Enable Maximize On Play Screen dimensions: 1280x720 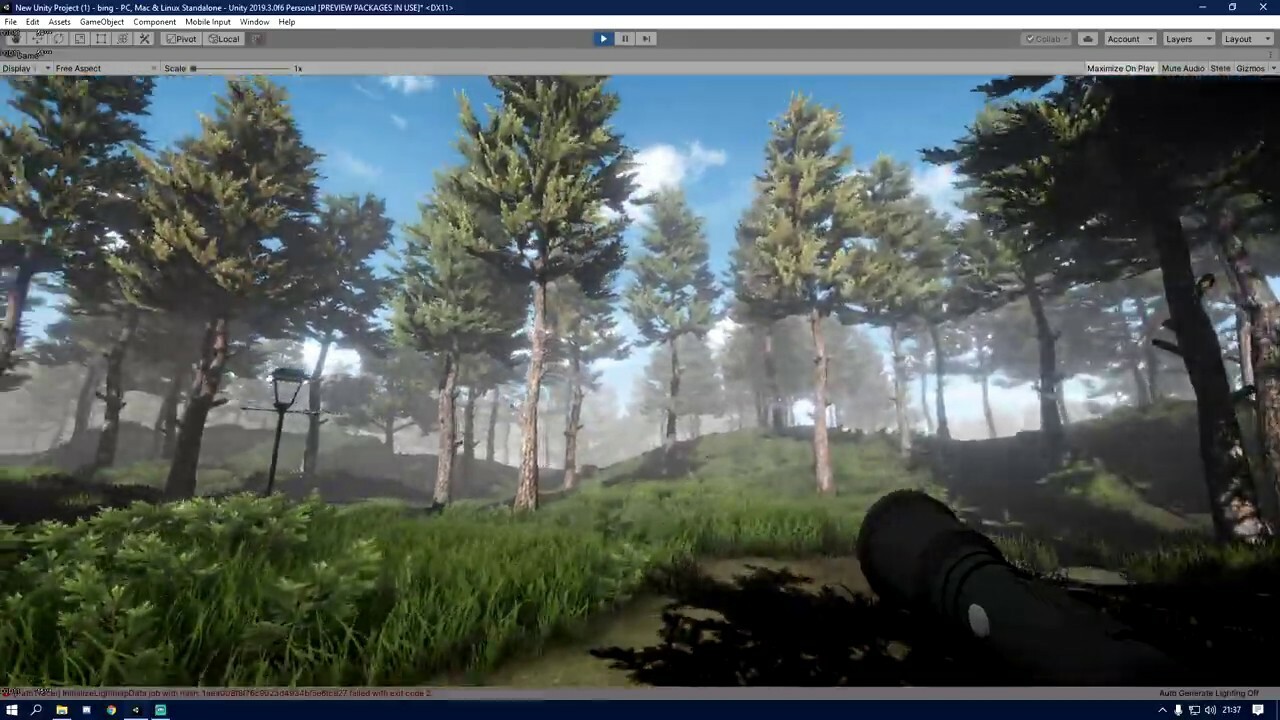[1120, 68]
